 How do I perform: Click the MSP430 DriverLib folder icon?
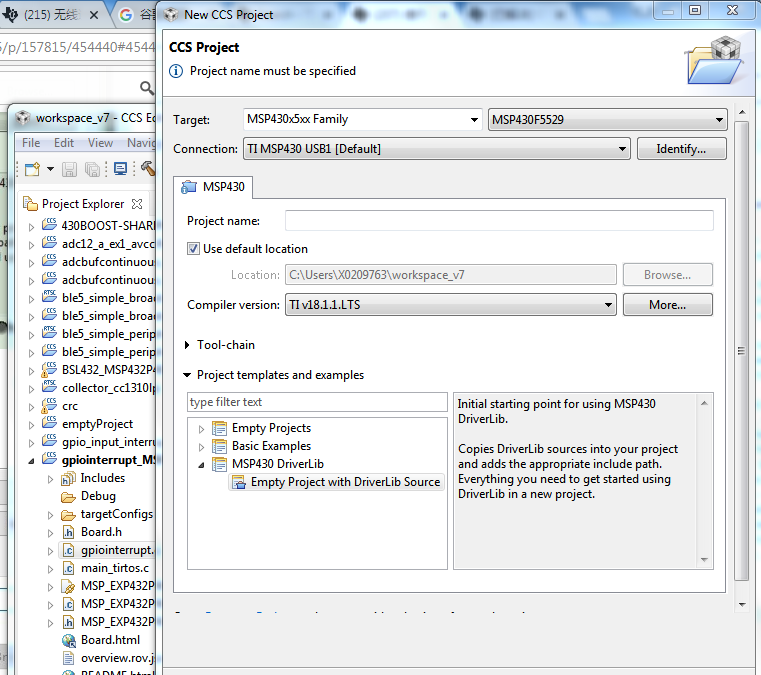[x=219, y=464]
